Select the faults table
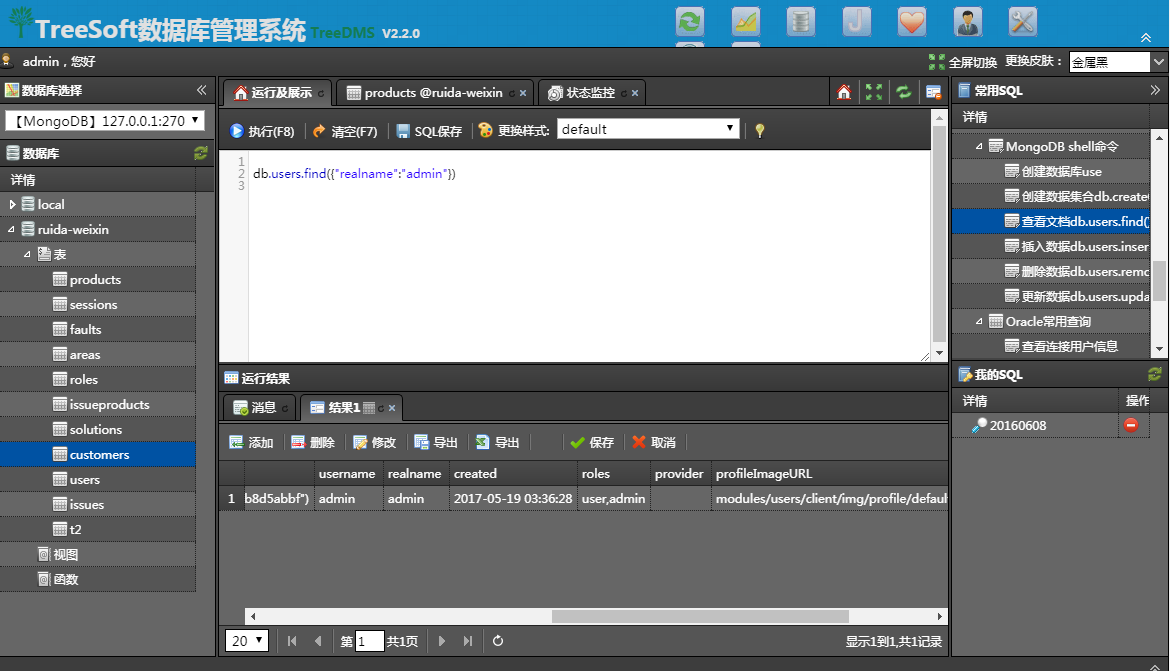 (x=85, y=330)
